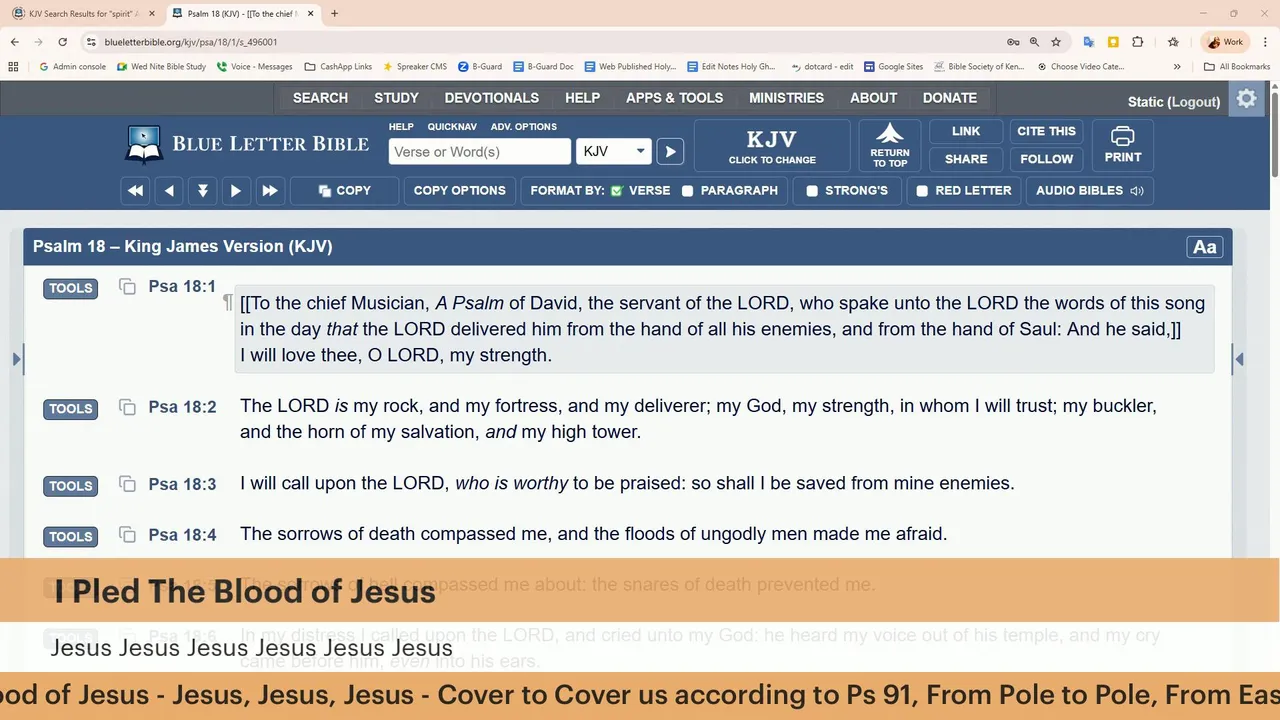This screenshot has height=720, width=1280.
Task: Click the Verse or Word(s) search field
Action: (480, 152)
